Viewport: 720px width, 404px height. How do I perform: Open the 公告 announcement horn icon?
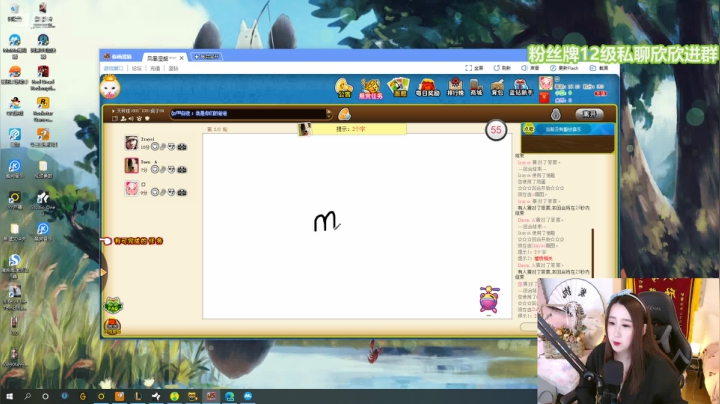(343, 87)
